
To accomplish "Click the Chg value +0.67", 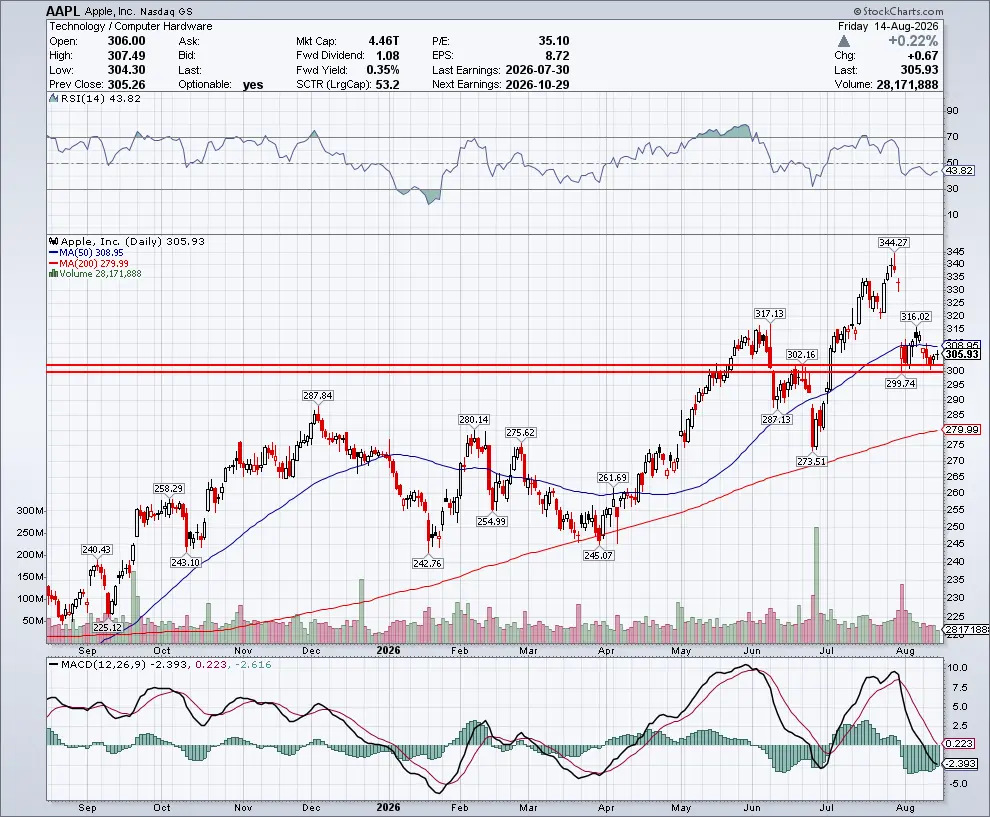I will pos(922,56).
